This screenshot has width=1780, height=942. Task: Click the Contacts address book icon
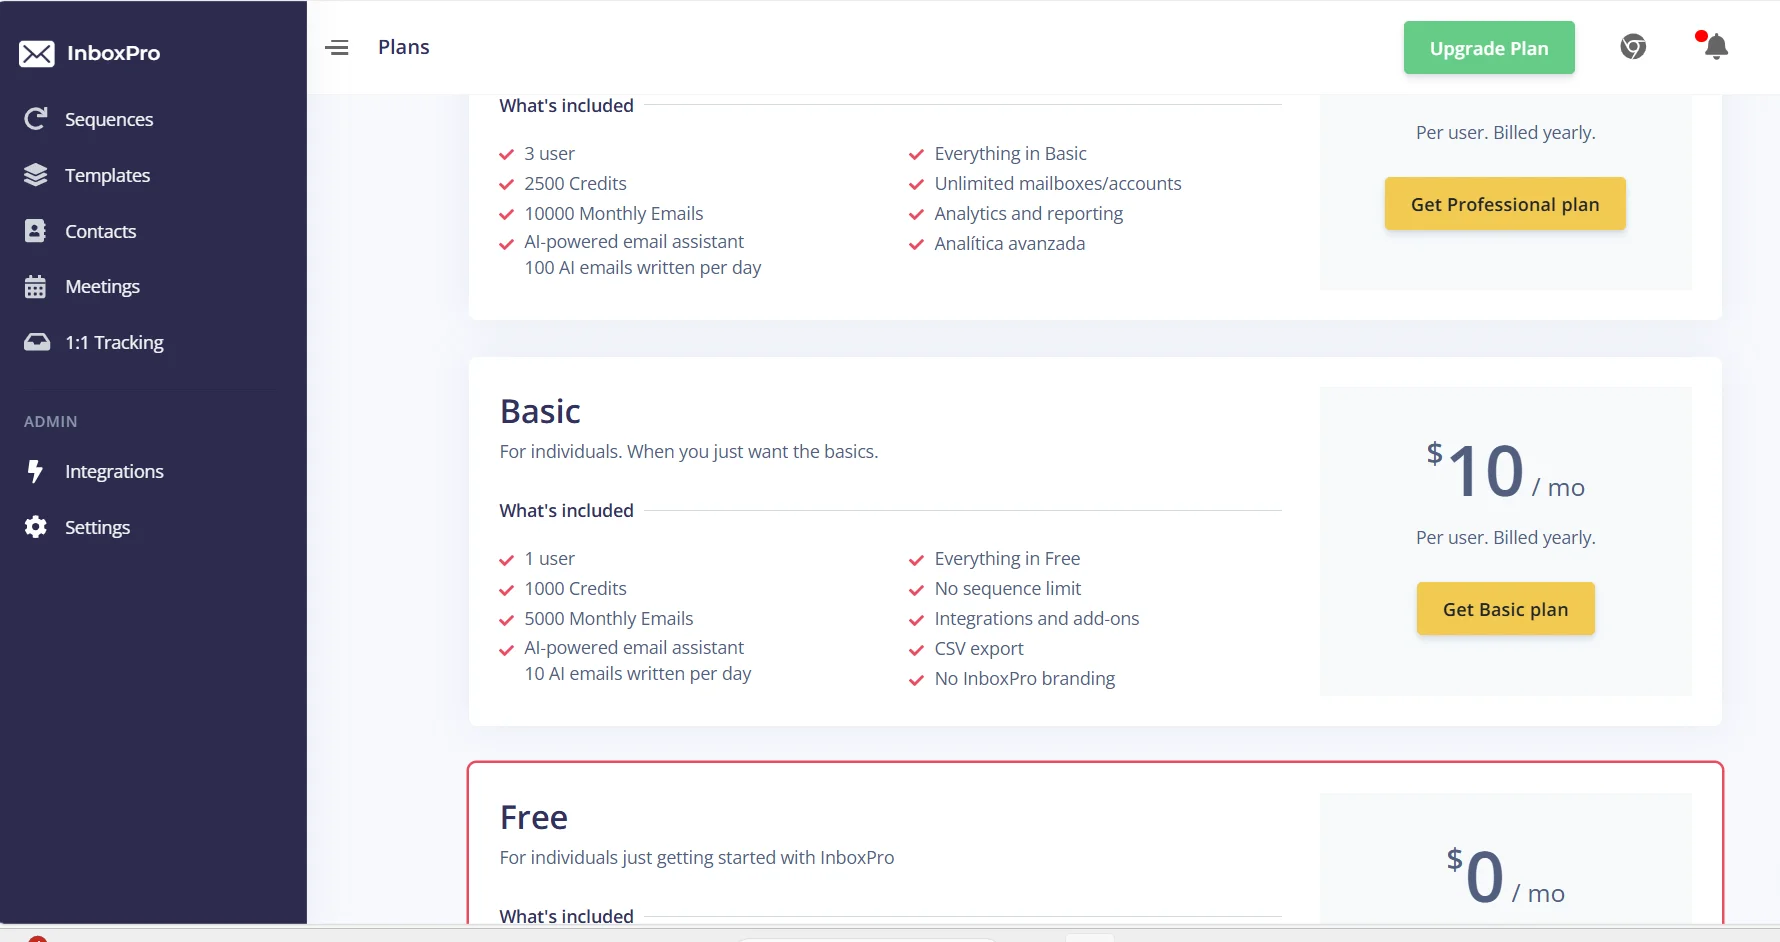tap(36, 231)
